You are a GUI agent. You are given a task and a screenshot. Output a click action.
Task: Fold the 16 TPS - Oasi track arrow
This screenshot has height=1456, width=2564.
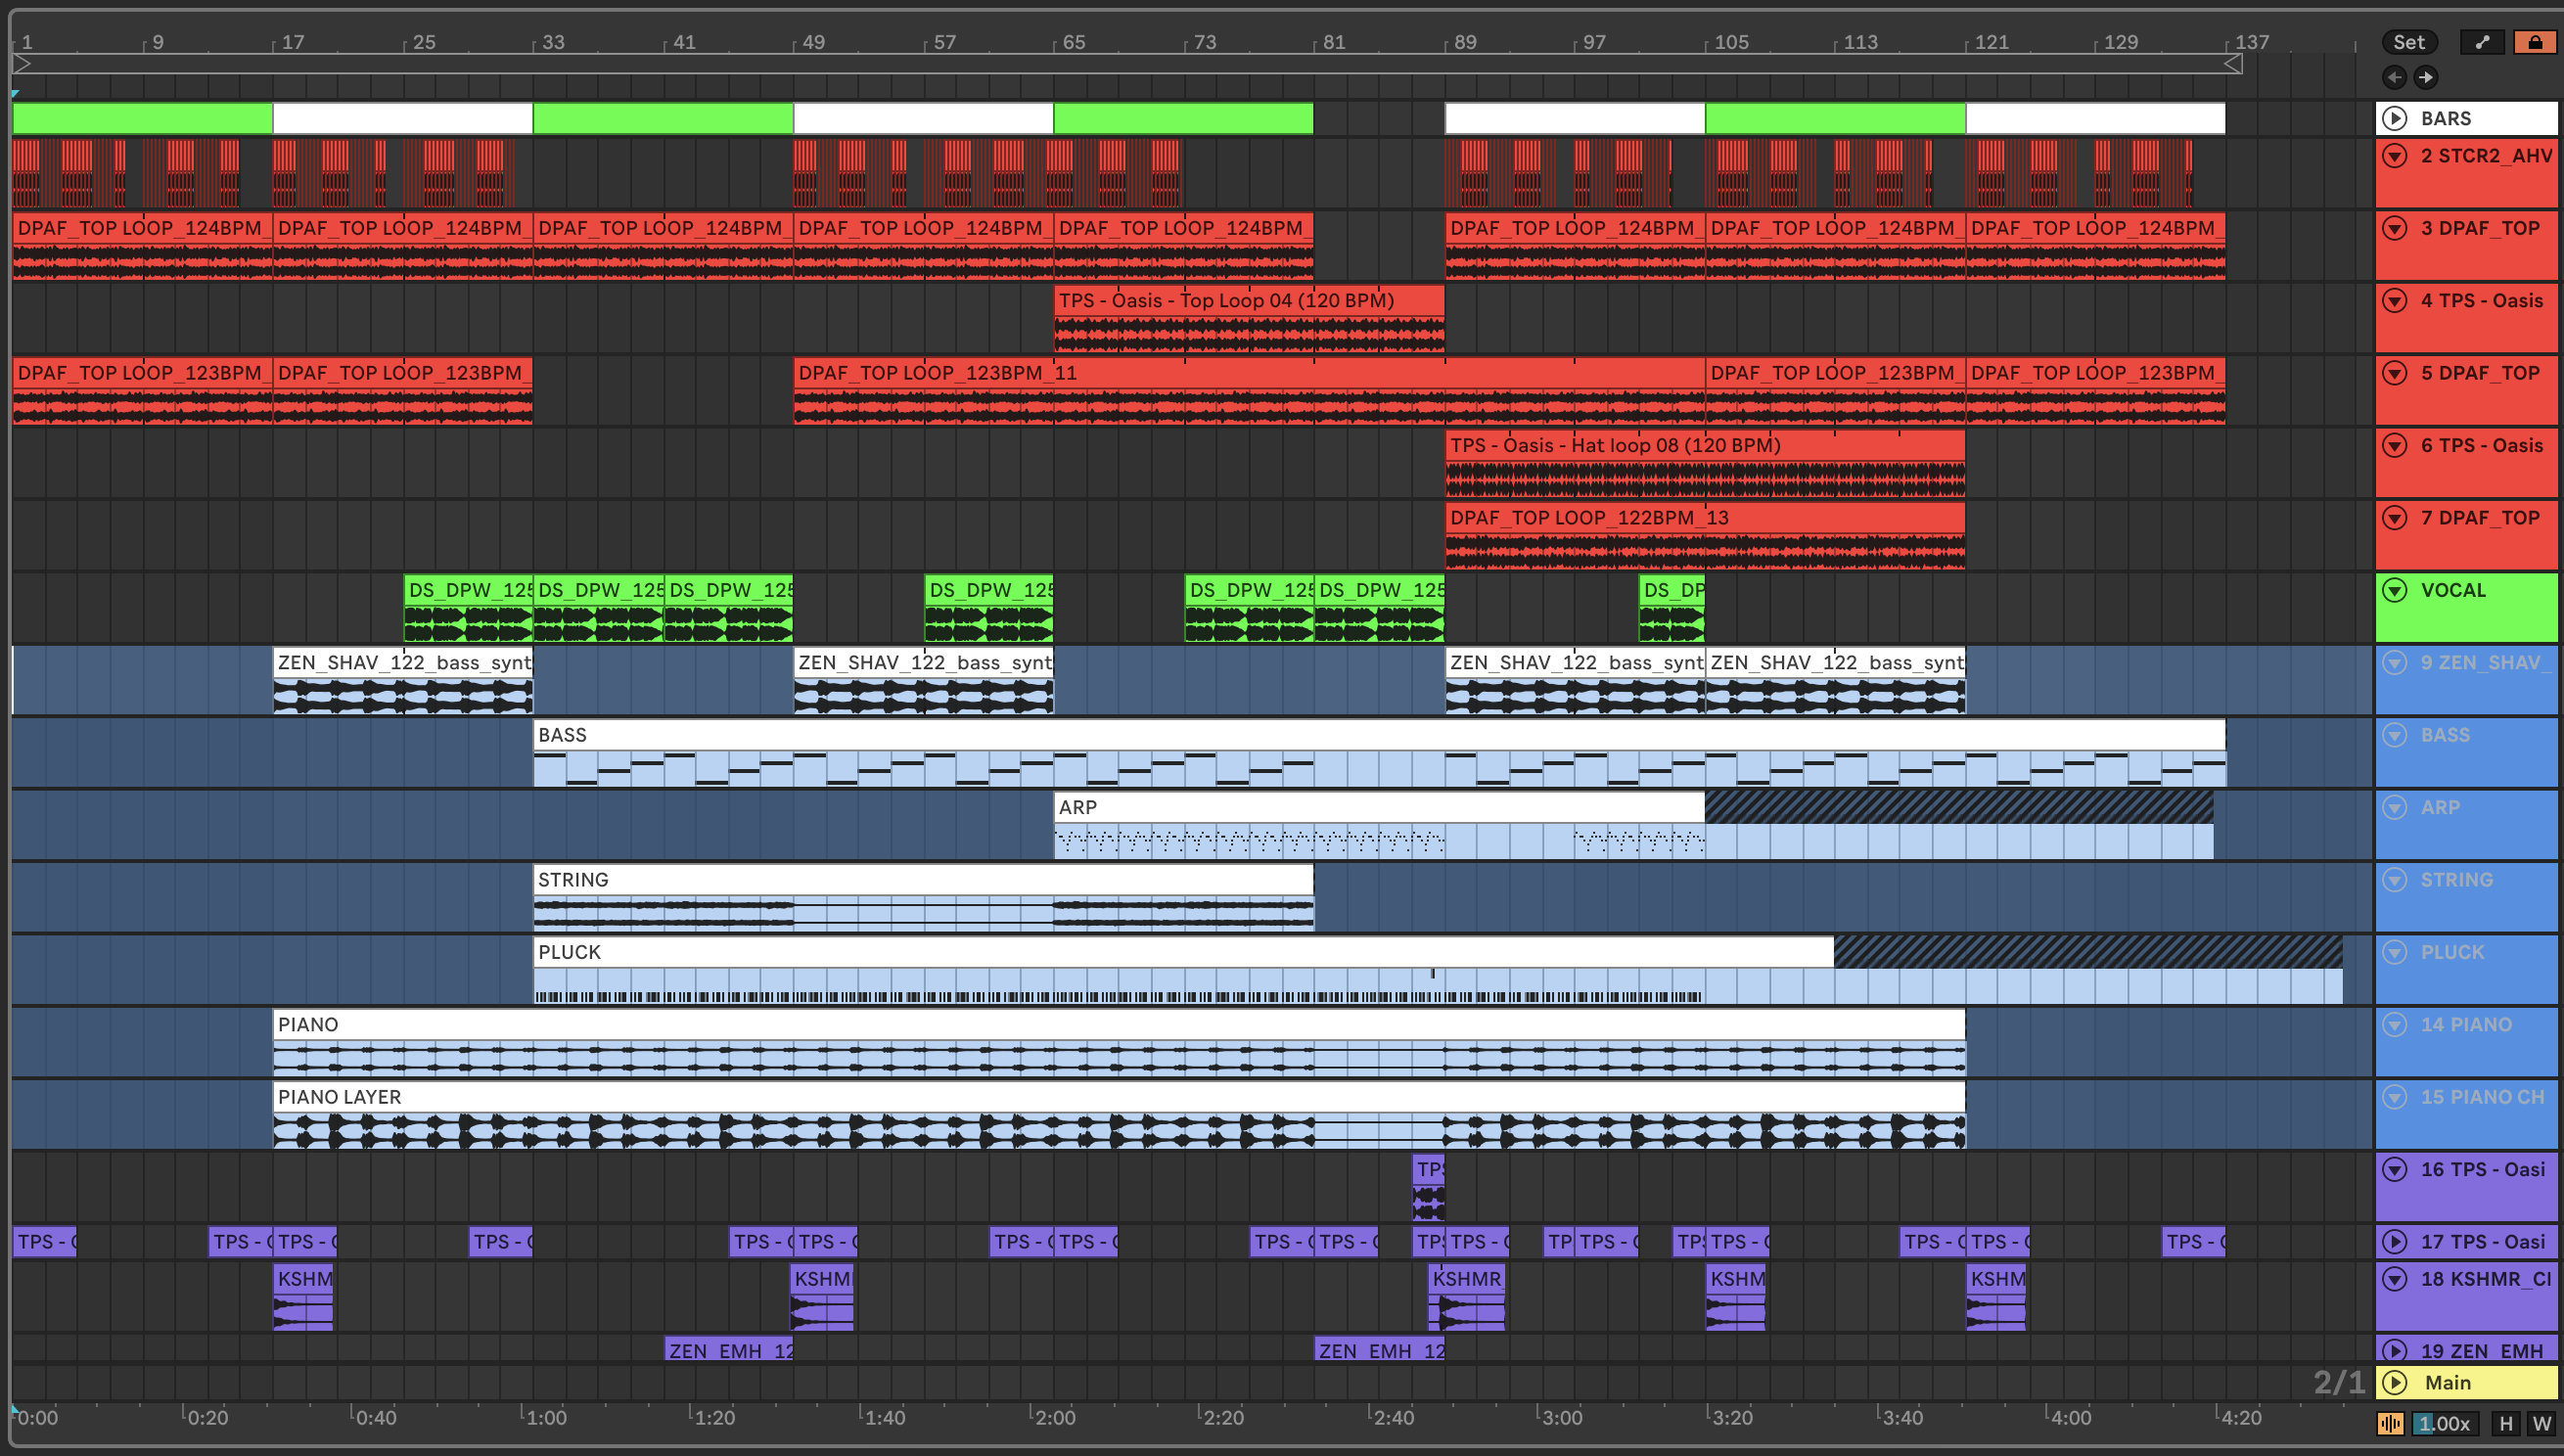pos(2394,1169)
